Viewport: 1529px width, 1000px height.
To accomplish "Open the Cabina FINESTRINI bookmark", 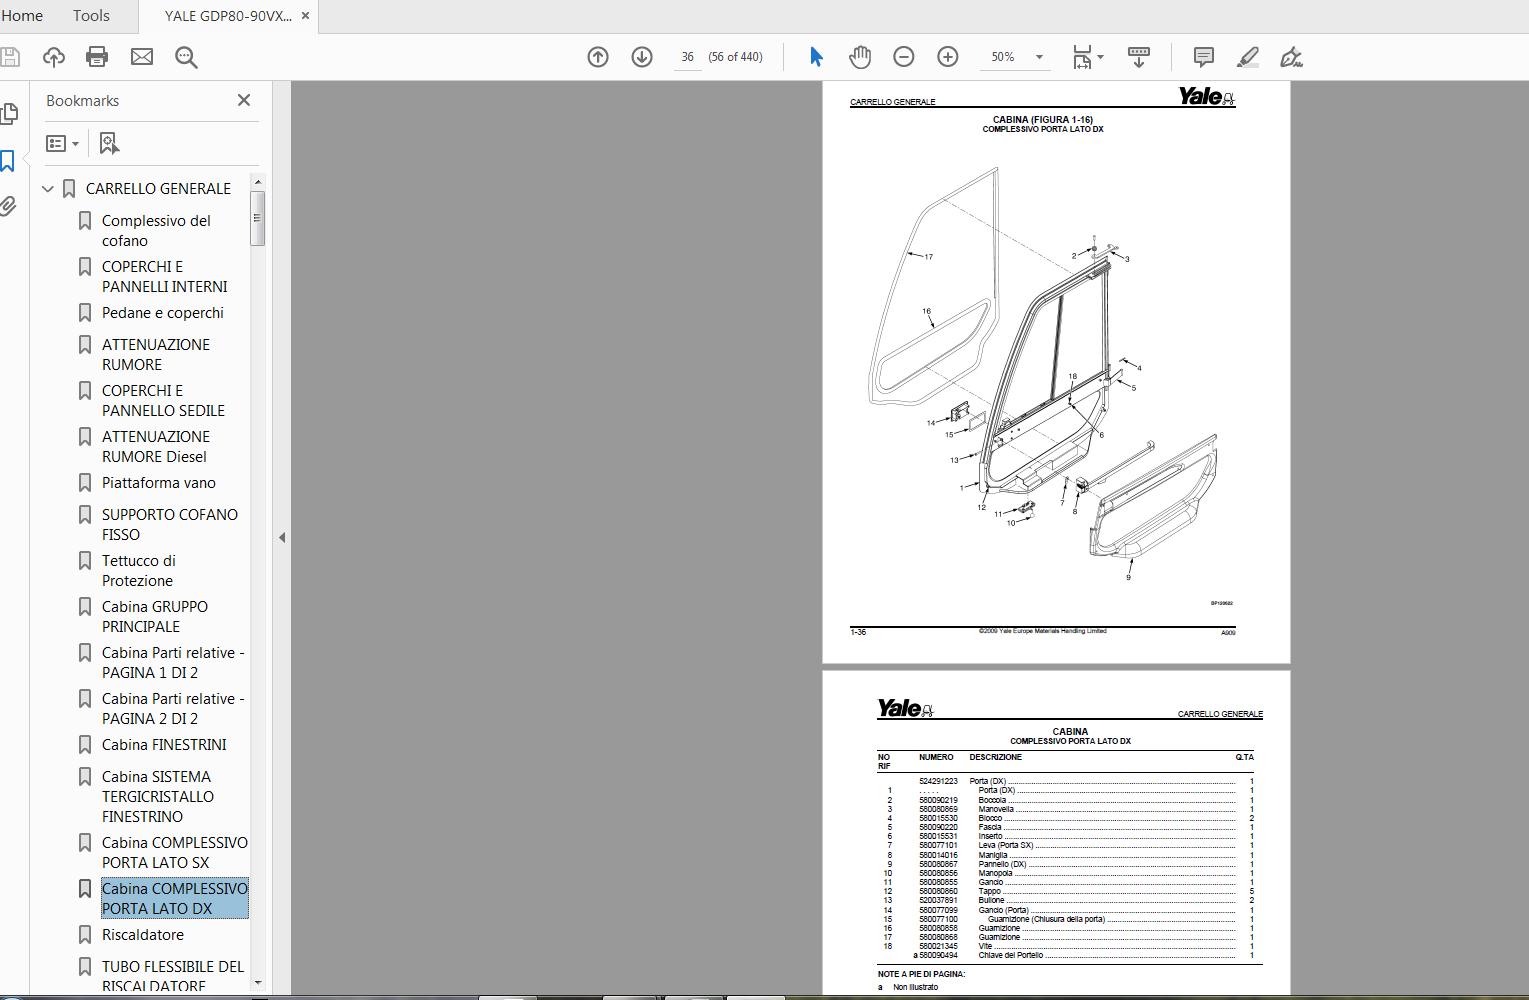I will tap(164, 745).
